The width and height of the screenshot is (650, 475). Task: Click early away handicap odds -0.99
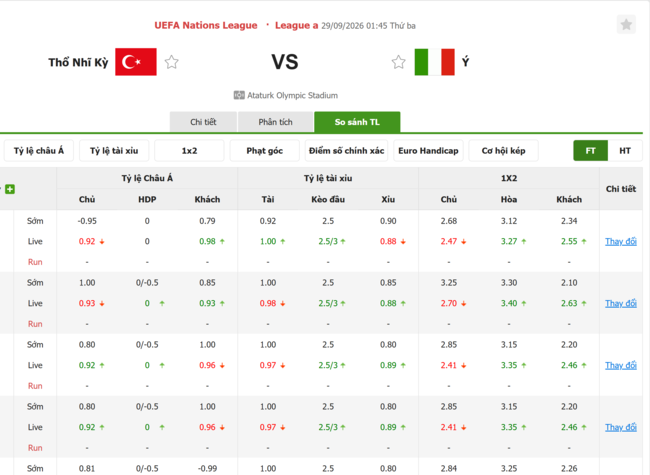tap(207, 468)
